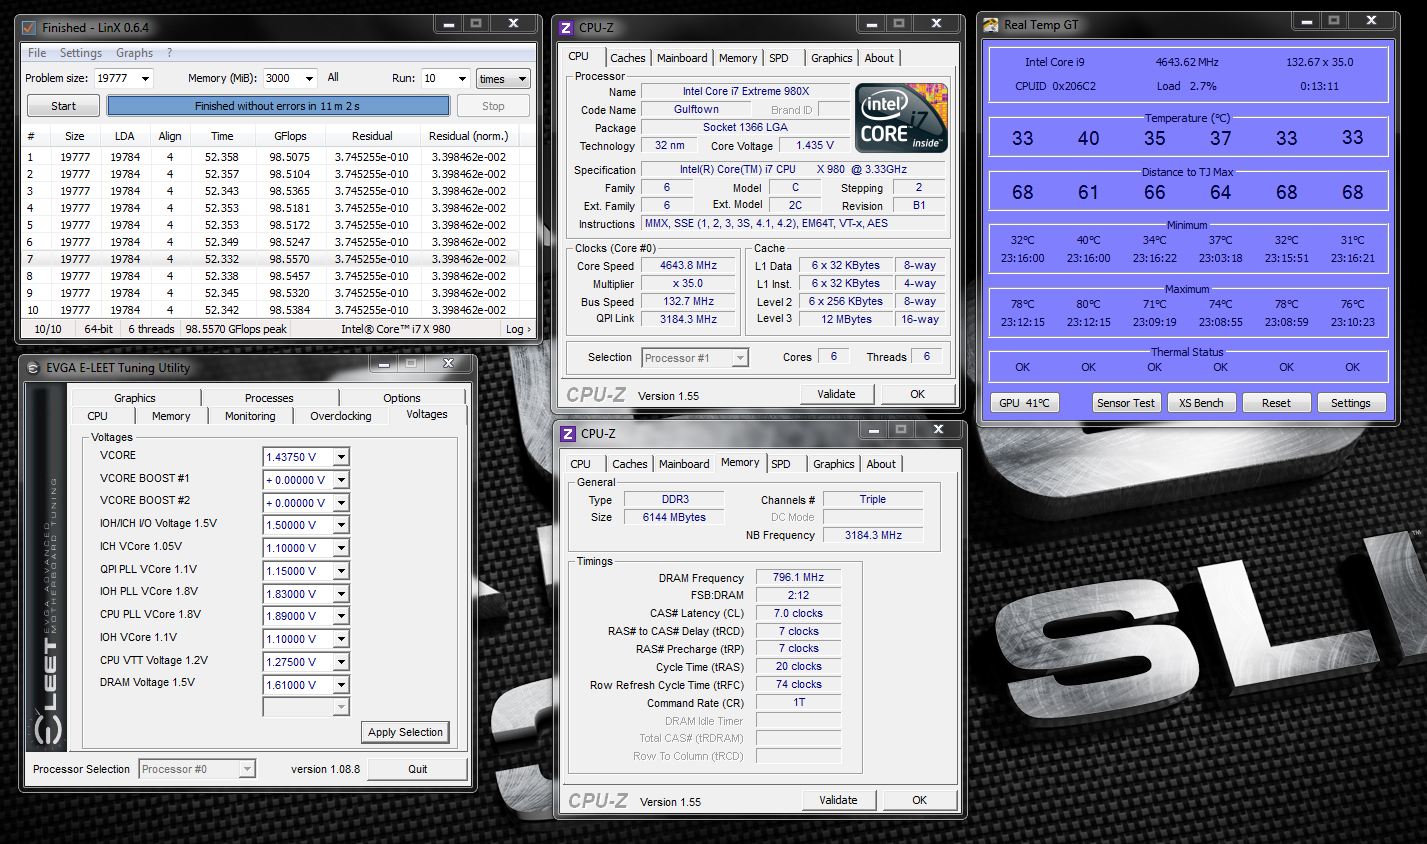Click Validate in top CPU-Z window
The height and width of the screenshot is (844, 1427).
836,394
